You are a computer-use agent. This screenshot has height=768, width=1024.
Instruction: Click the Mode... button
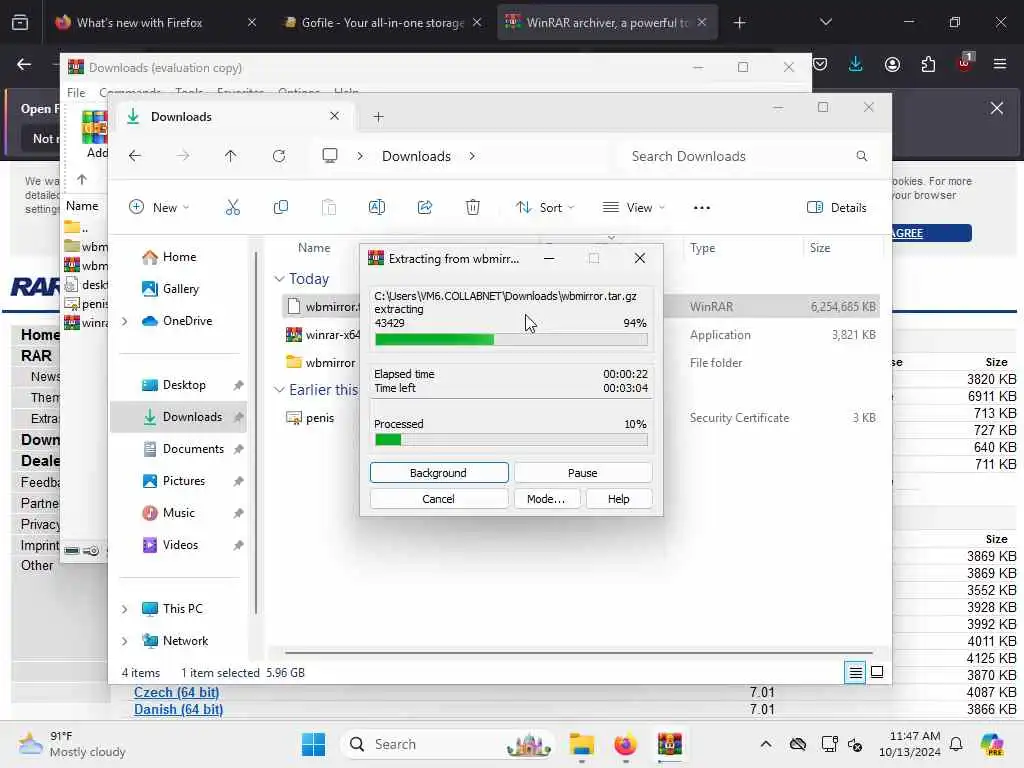546,499
